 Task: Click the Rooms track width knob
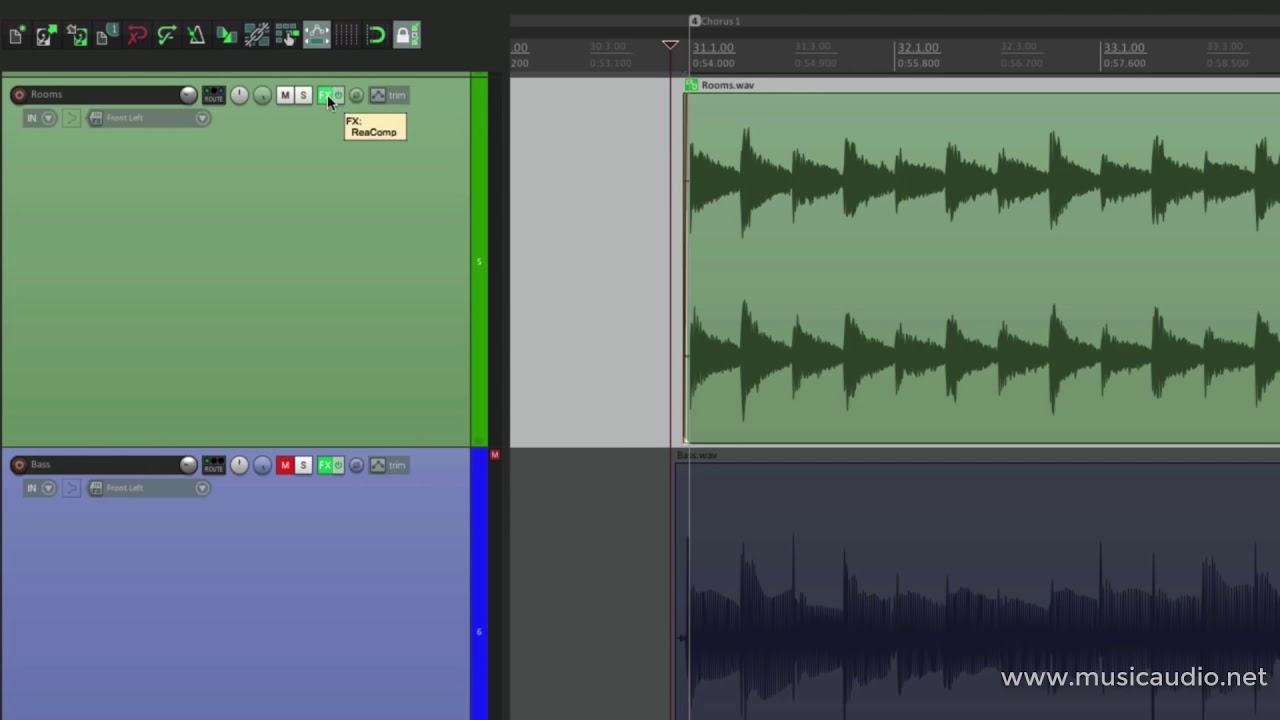click(262, 96)
